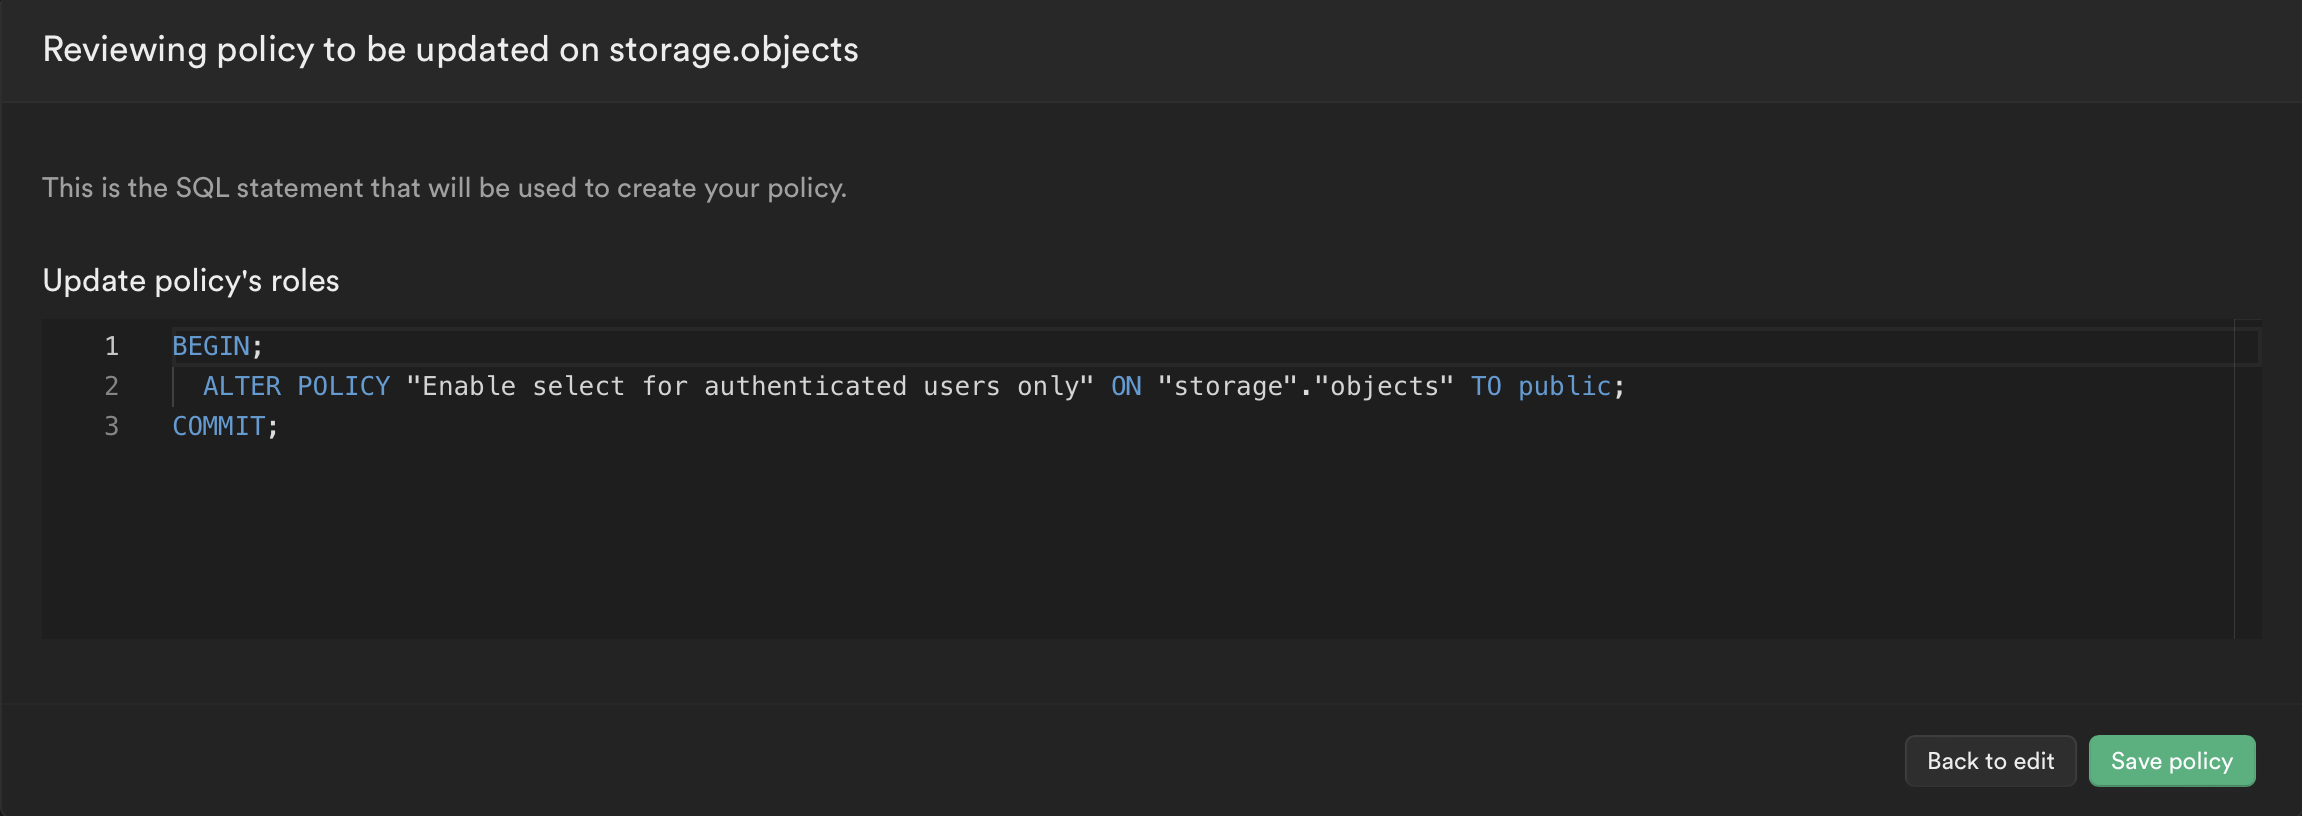Click line number 1 in the gutter
The width and height of the screenshot is (2302, 816).
(112, 346)
